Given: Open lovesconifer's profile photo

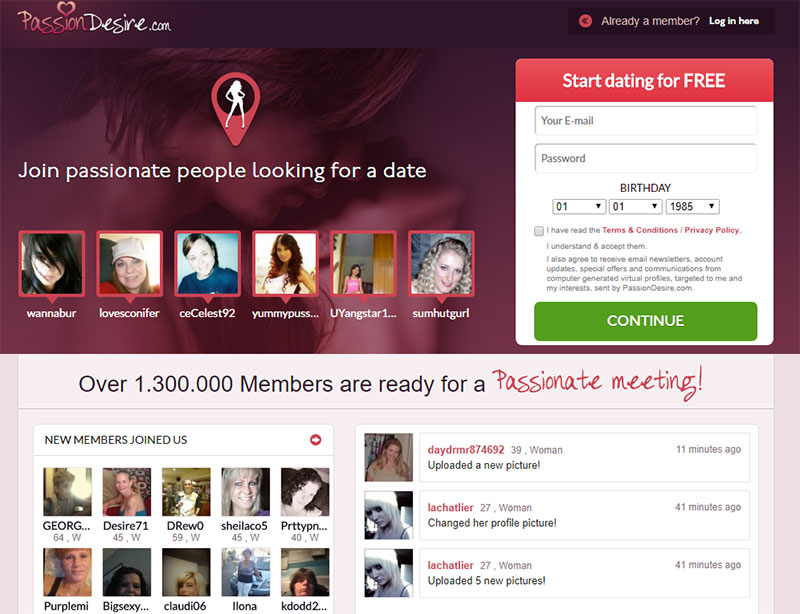Looking at the screenshot, I should click(x=129, y=264).
